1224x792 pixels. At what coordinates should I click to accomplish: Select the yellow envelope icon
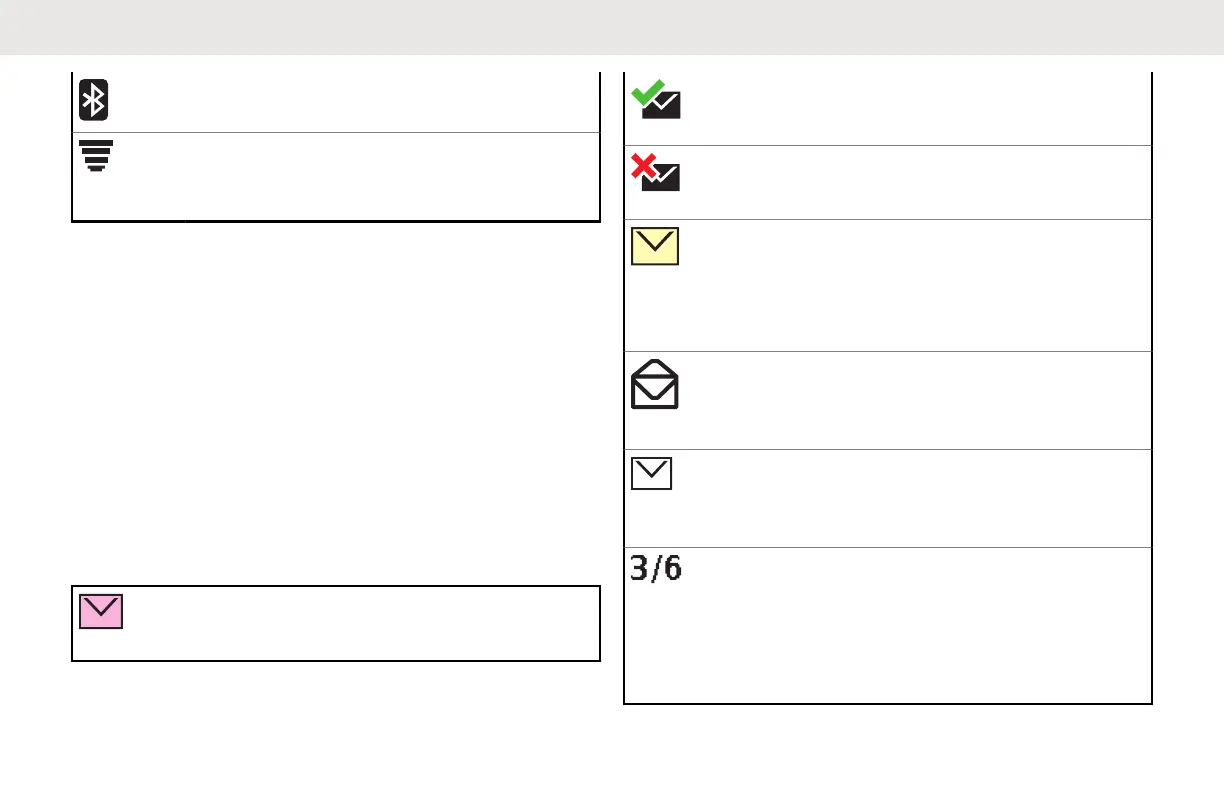[x=655, y=246]
